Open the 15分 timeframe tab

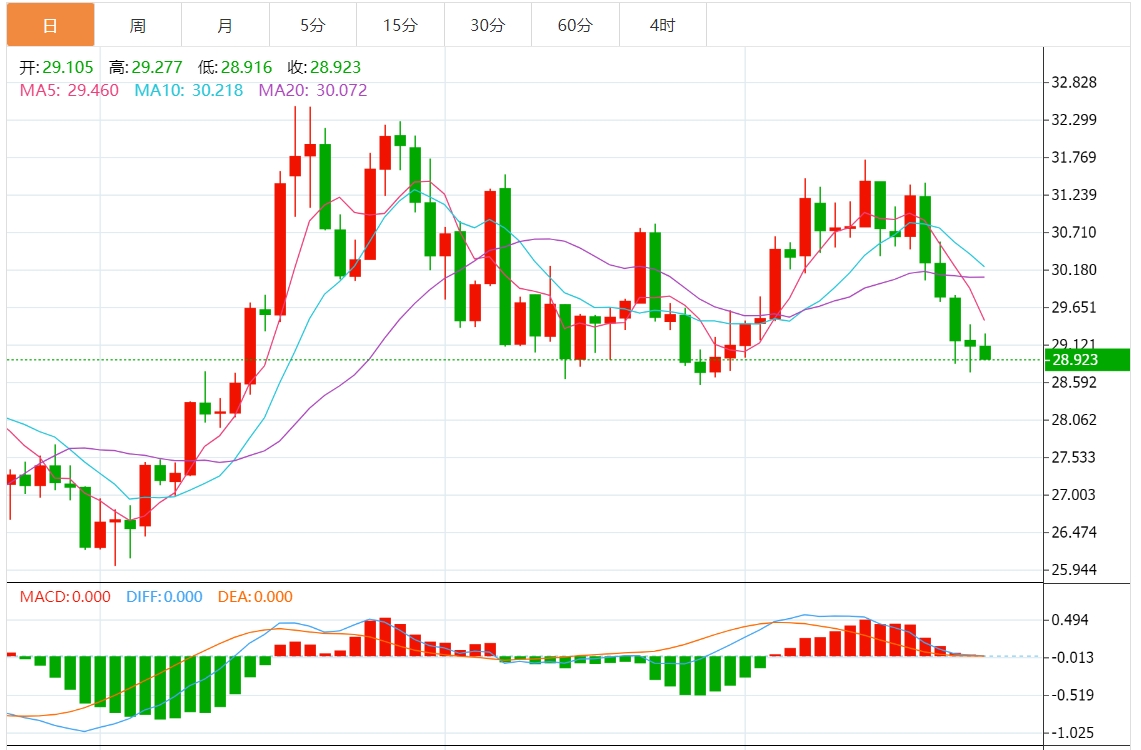click(x=400, y=25)
